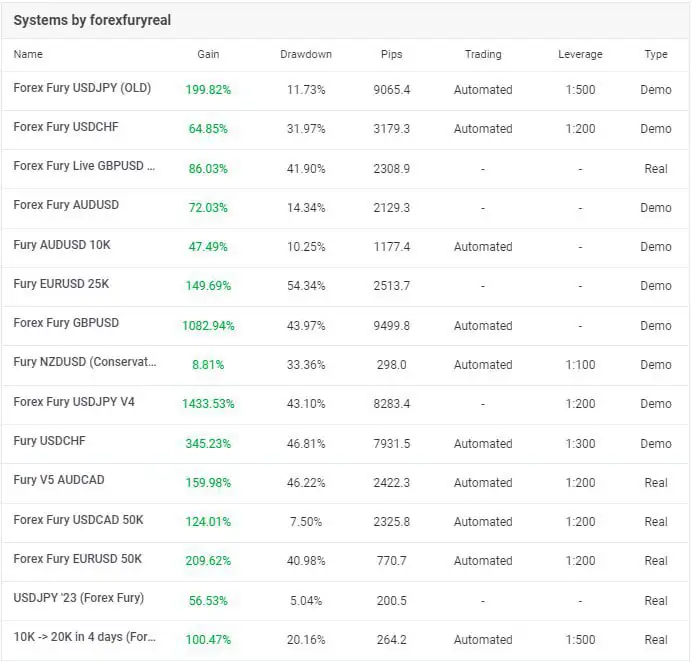The height and width of the screenshot is (662, 692).
Task: Open the Fury AUDUSD 10K system
Action: pyautogui.click(x=63, y=244)
